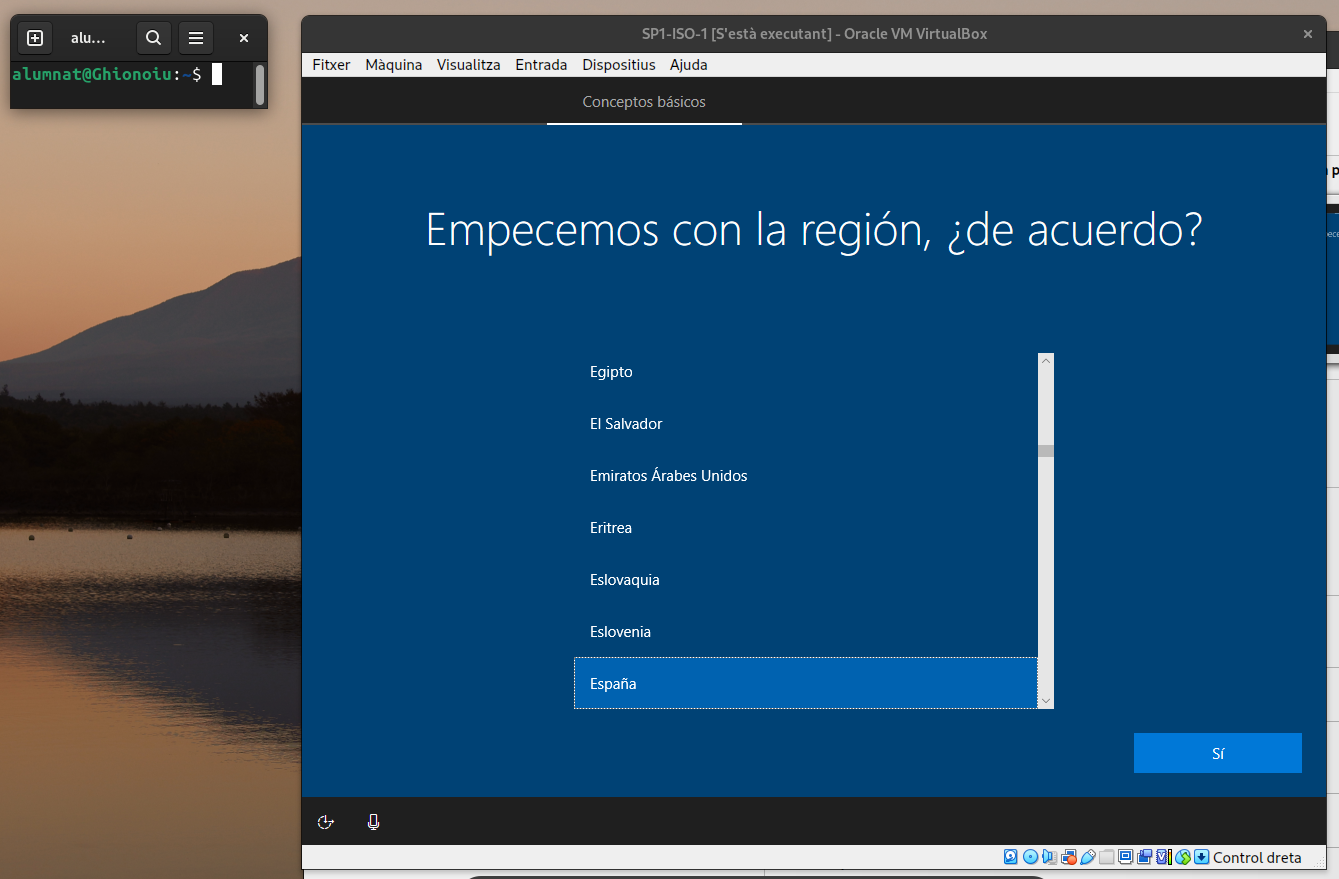Open the terminal hamburger menu

pyautogui.click(x=196, y=38)
